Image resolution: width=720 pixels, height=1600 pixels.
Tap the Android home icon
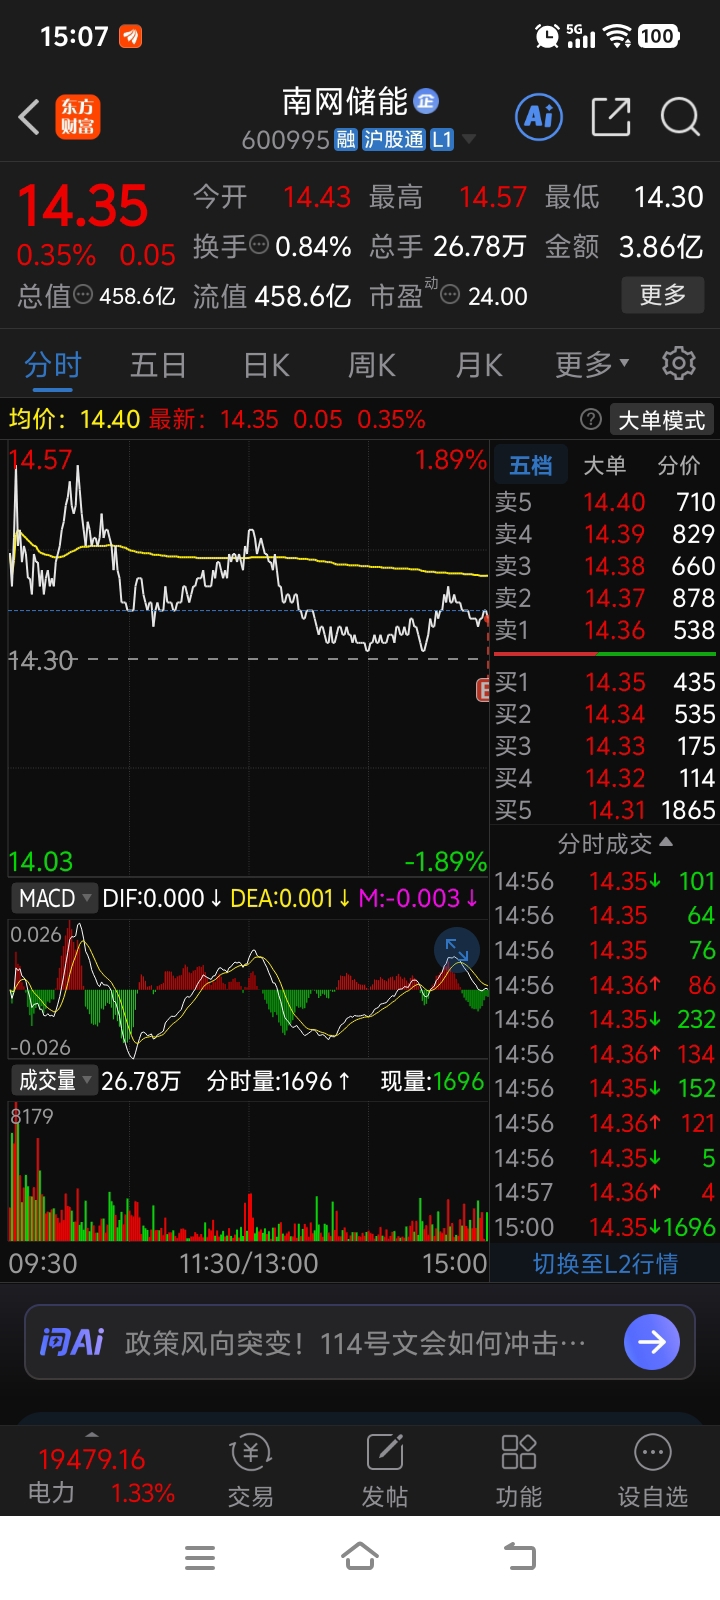tap(360, 1557)
